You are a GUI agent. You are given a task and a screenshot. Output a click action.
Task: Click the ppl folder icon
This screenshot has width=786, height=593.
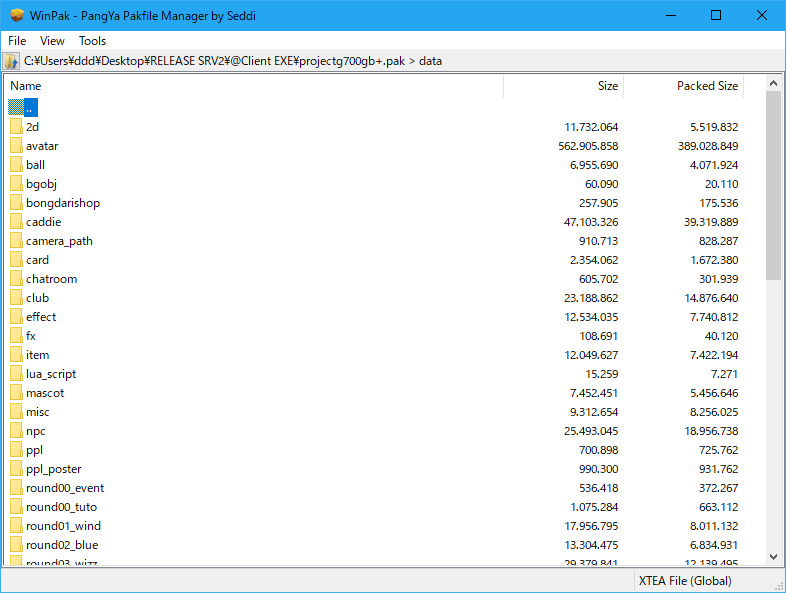(16, 451)
